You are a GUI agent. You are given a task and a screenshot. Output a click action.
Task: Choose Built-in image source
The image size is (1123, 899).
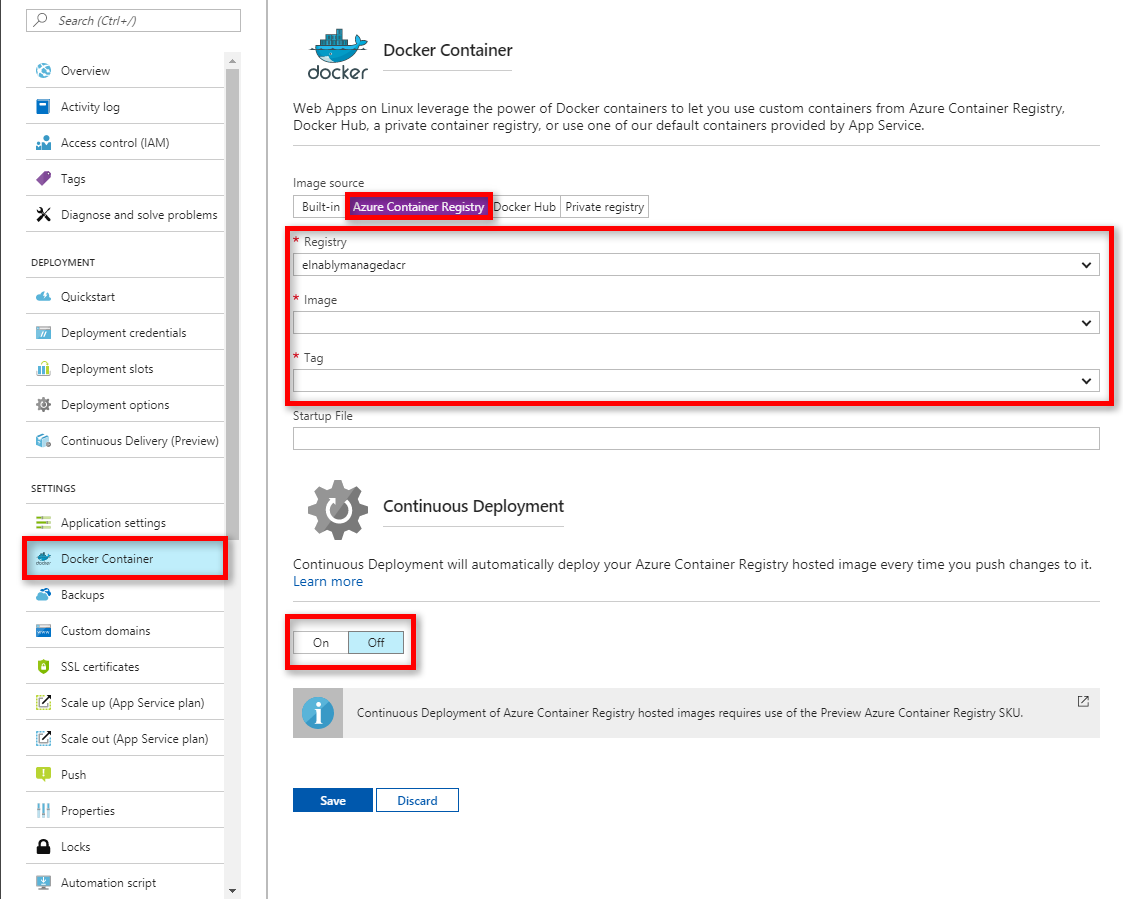[320, 207]
